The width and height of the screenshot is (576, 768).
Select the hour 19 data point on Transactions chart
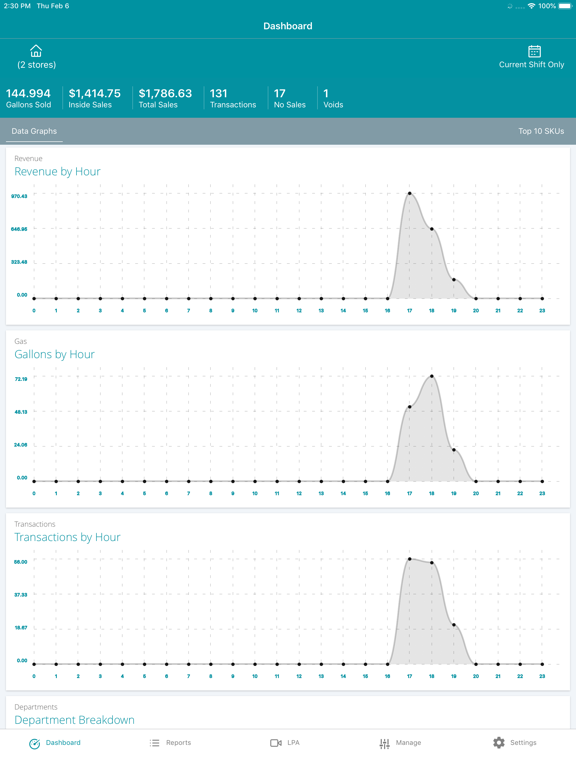tap(454, 625)
